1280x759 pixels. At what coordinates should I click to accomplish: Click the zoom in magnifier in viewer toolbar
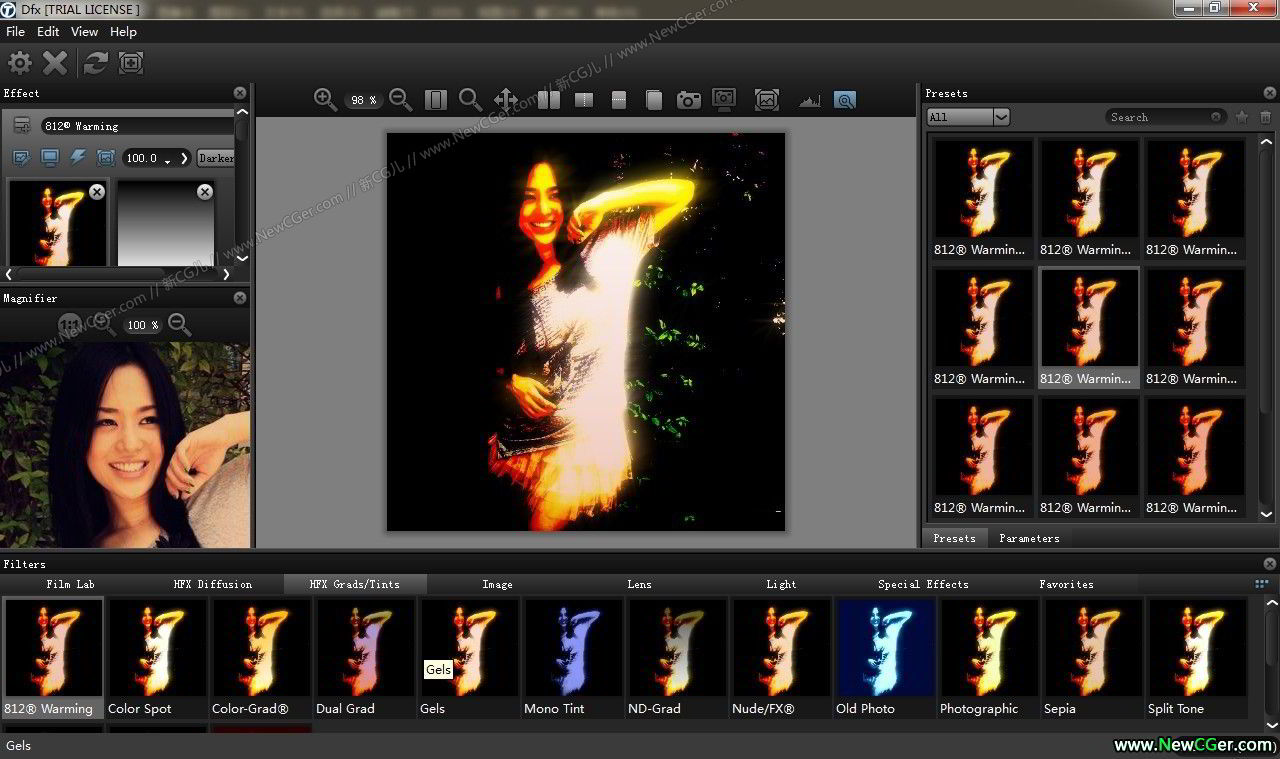[325, 99]
